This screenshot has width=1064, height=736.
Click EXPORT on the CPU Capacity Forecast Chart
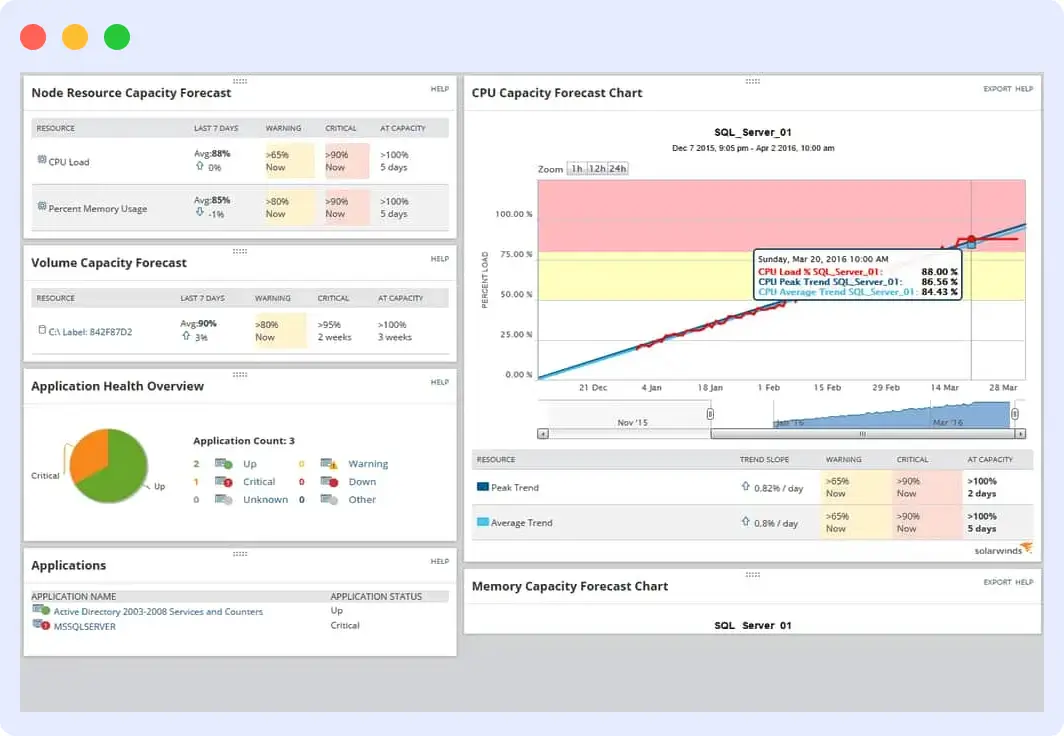998,89
